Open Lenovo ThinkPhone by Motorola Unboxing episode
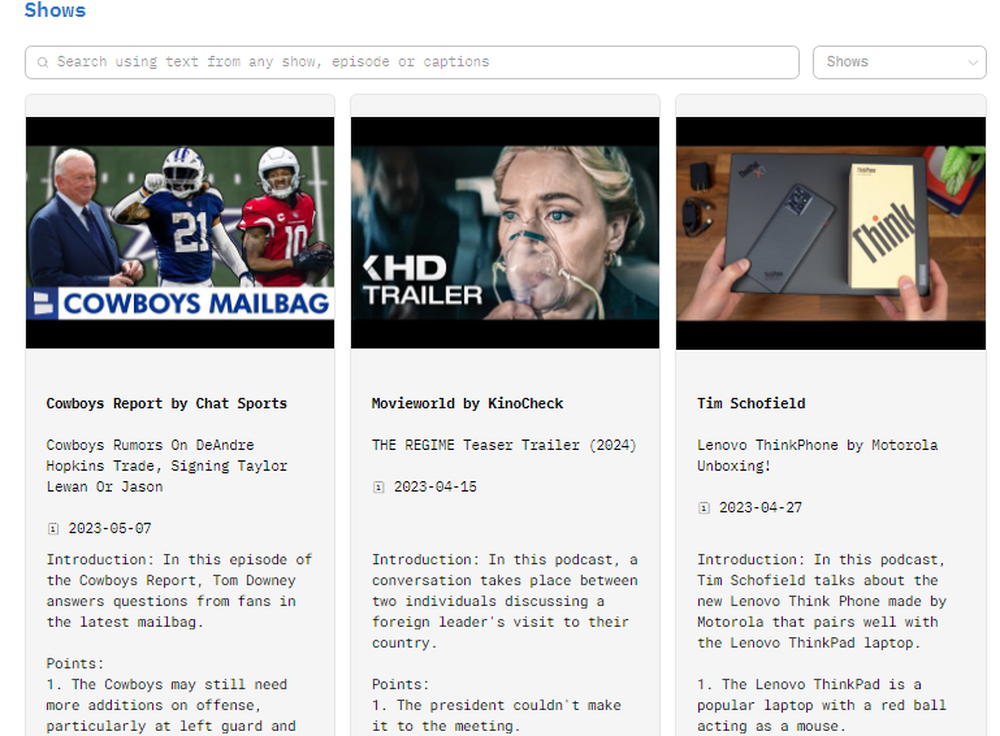Viewport: 1000px width, 736px height. 818,455
